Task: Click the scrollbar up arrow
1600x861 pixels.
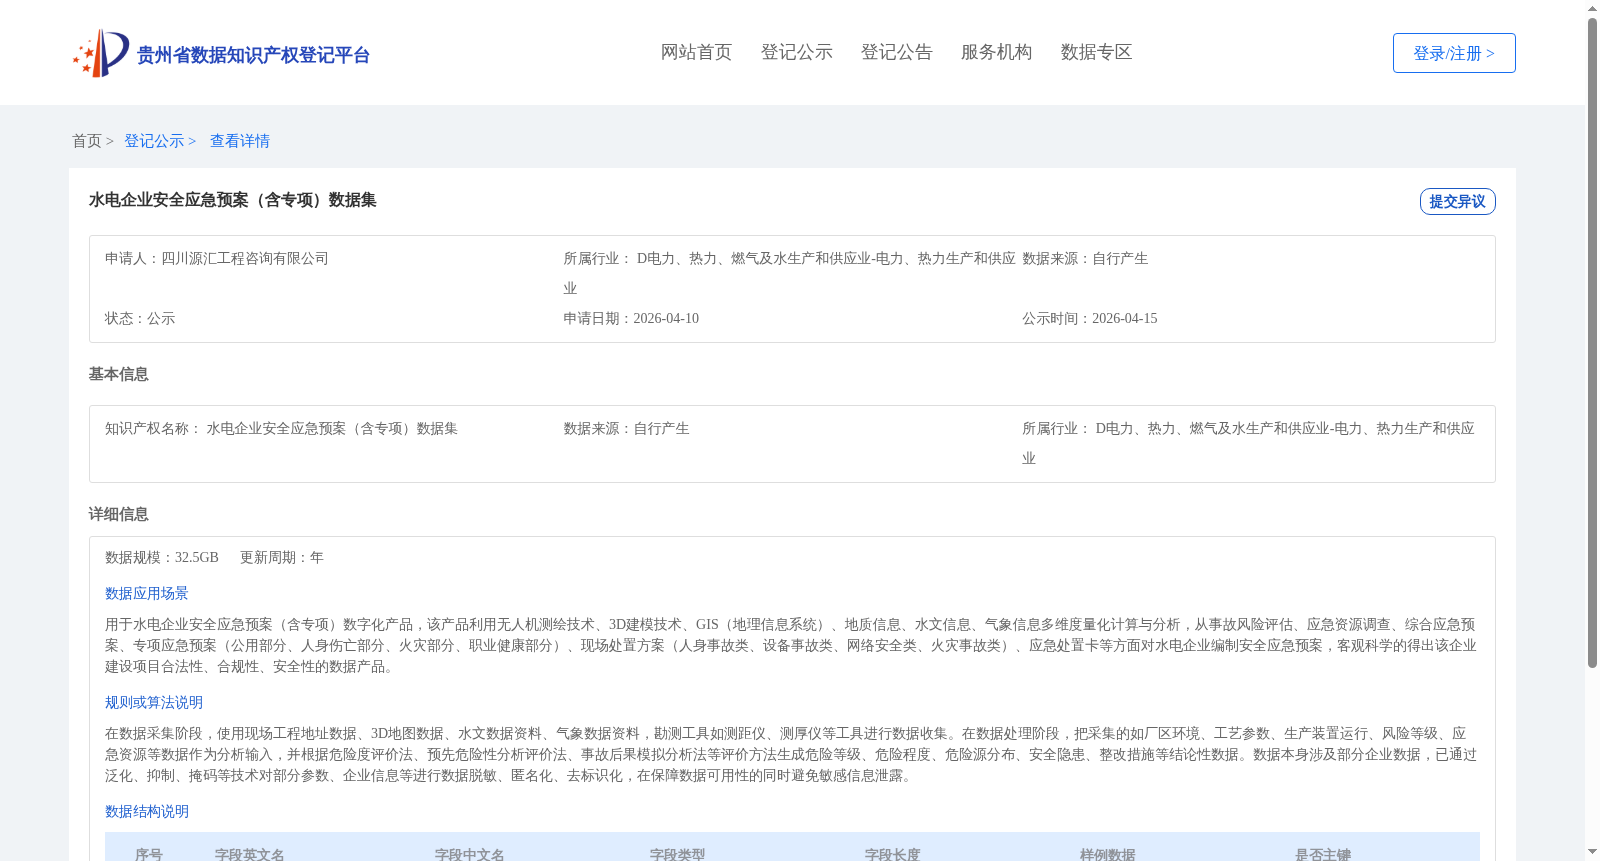Action: click(1592, 8)
